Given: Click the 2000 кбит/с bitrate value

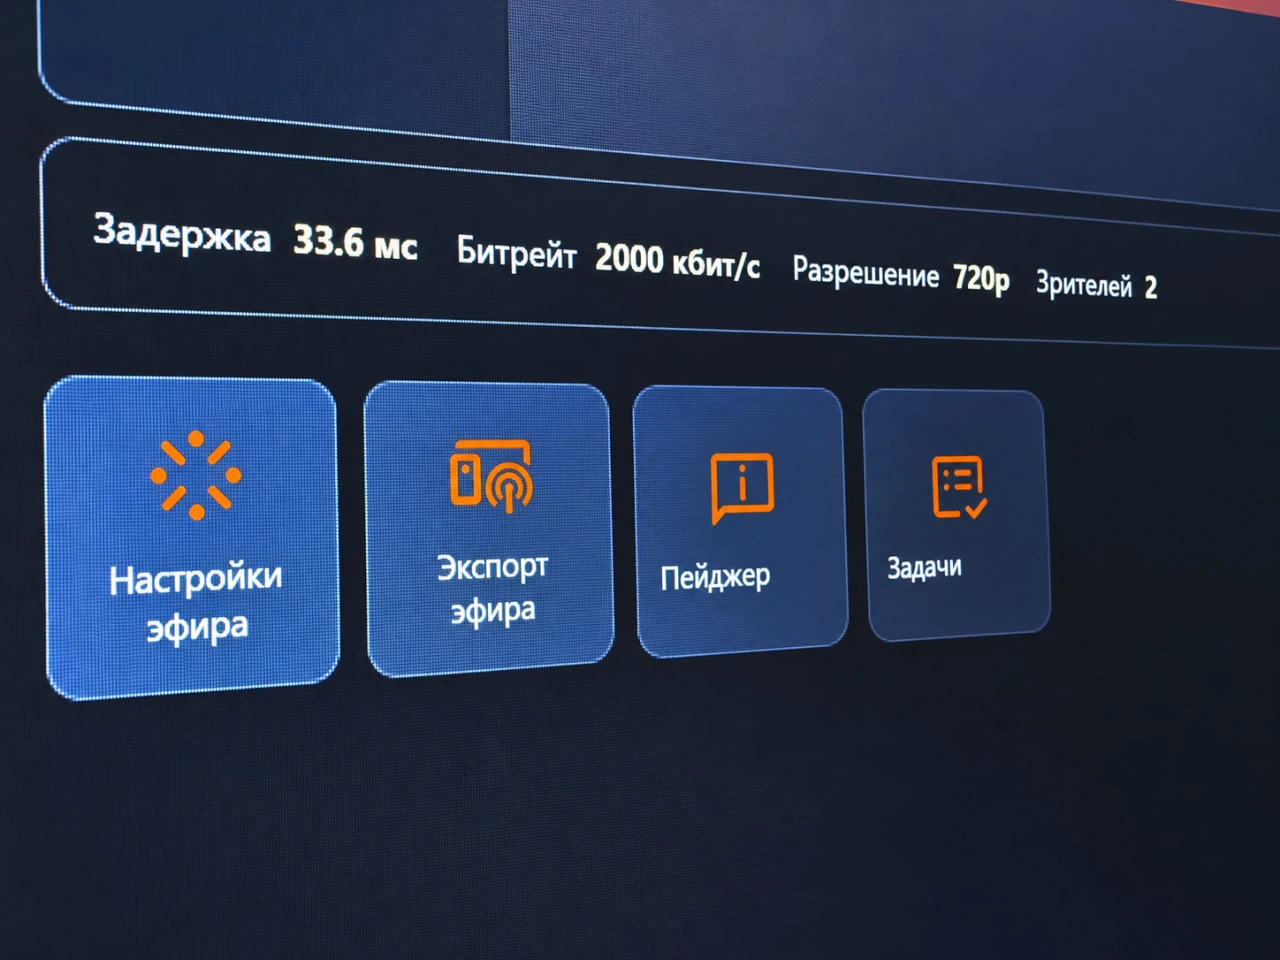Looking at the screenshot, I should 677,262.
